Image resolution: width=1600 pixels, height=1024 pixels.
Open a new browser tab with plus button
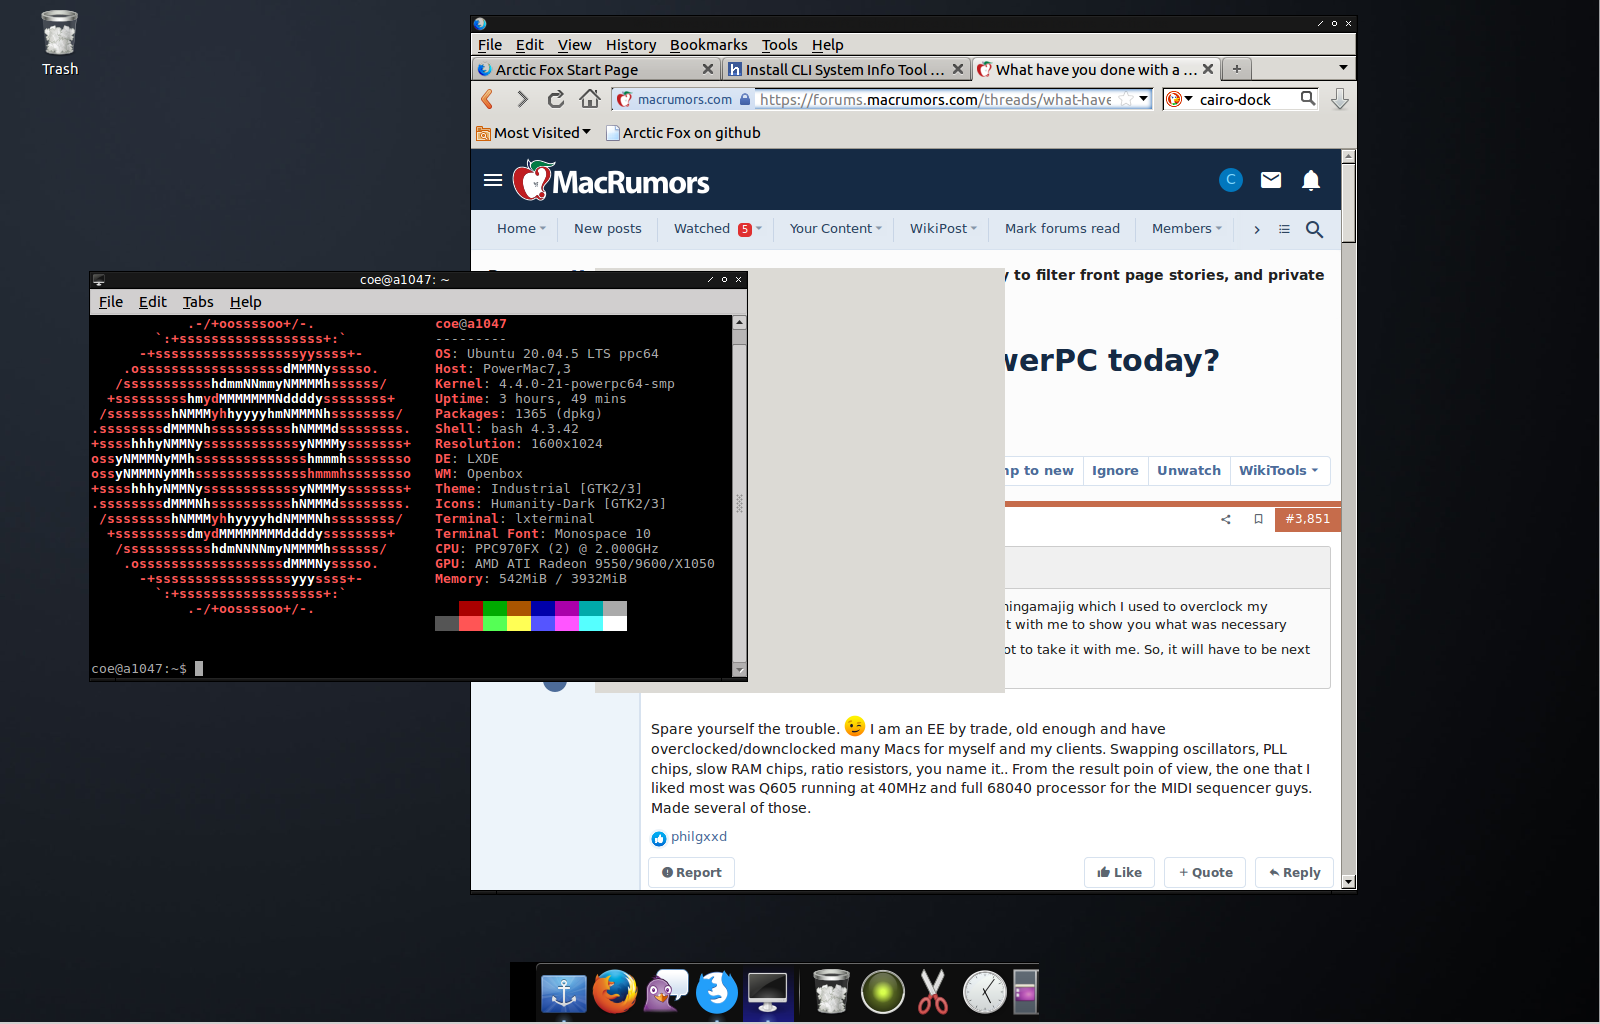point(1237,69)
